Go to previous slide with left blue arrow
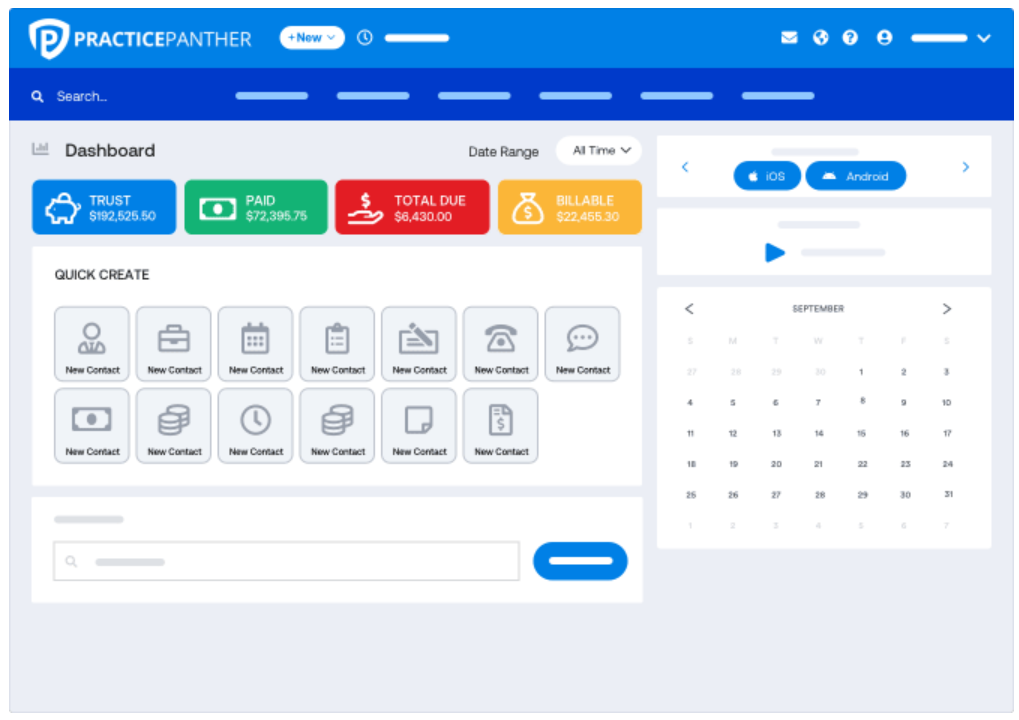This screenshot has width=1019, height=720. 685,167
